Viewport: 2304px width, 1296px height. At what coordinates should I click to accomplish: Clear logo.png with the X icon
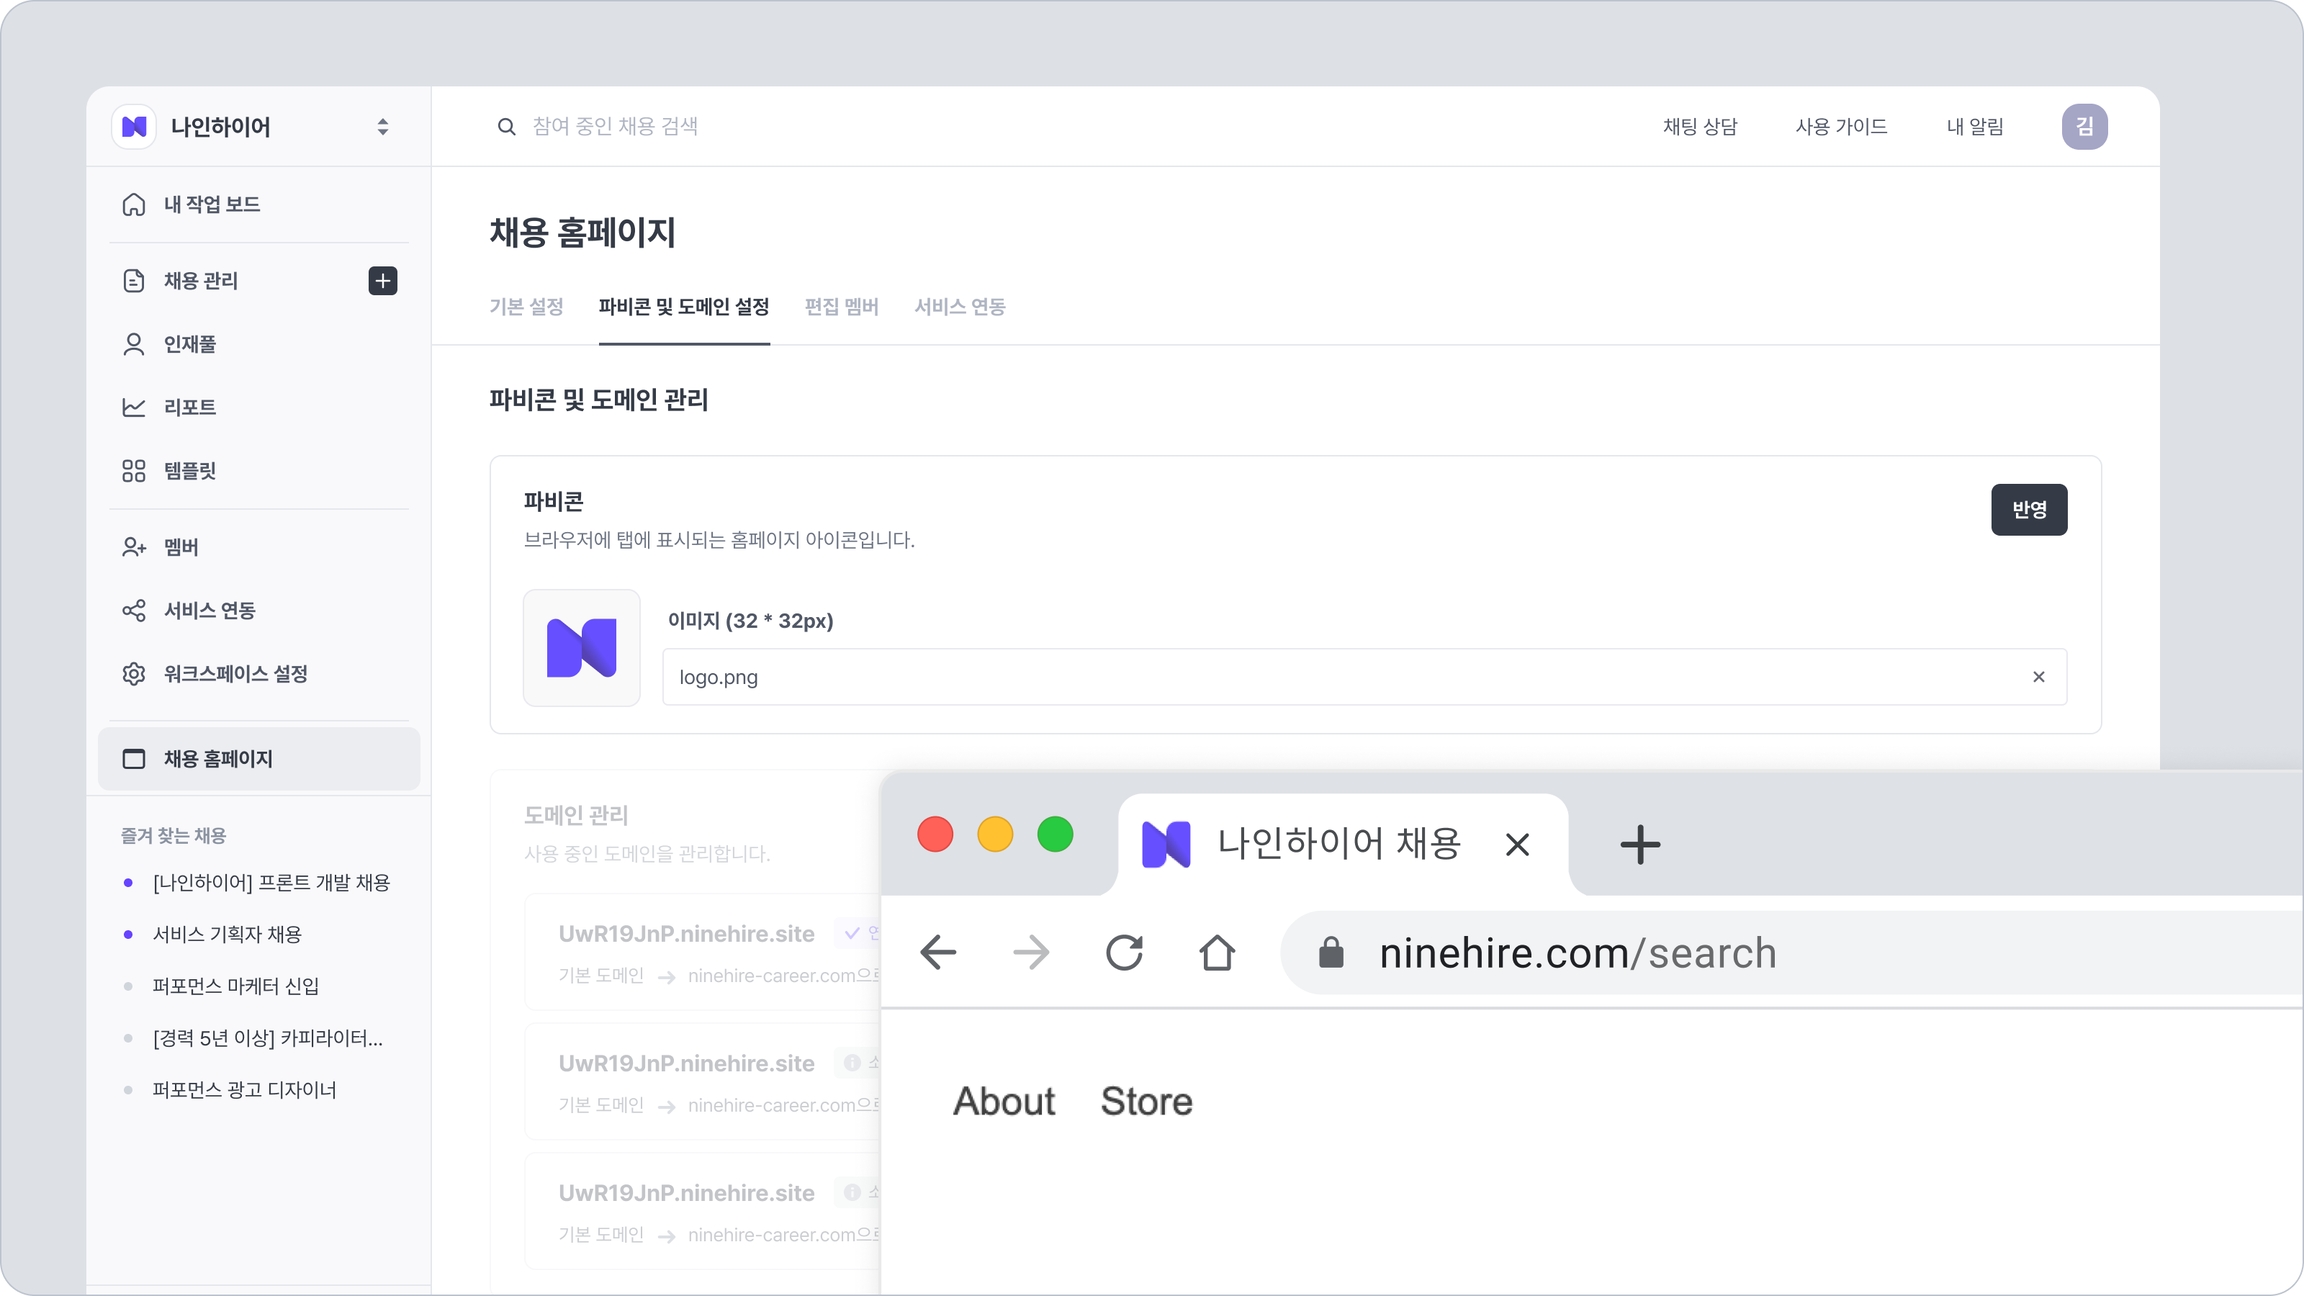tap(2039, 677)
